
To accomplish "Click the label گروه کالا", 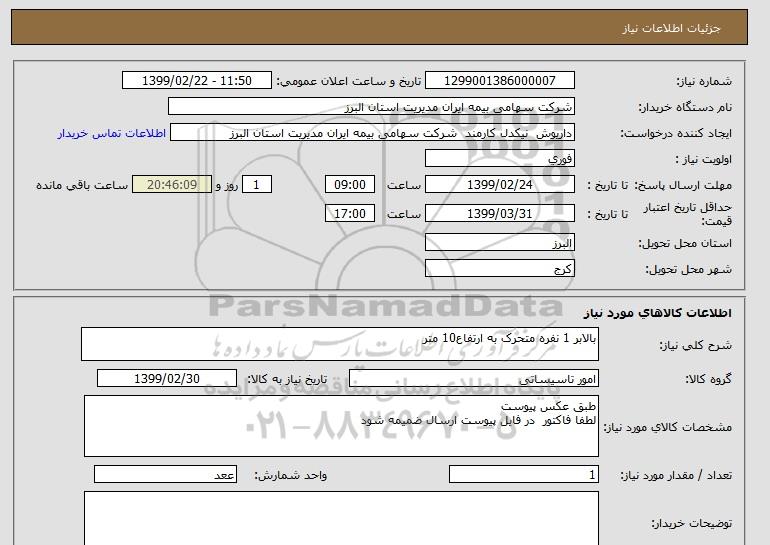I will [x=709, y=379].
